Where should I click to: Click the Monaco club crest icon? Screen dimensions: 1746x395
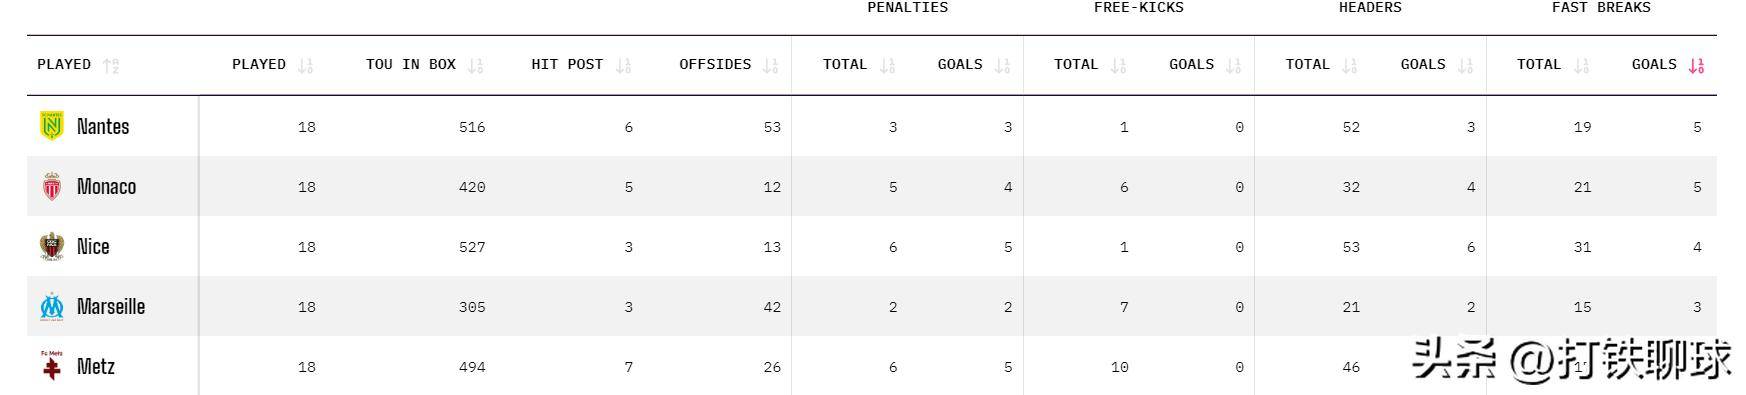tap(51, 186)
